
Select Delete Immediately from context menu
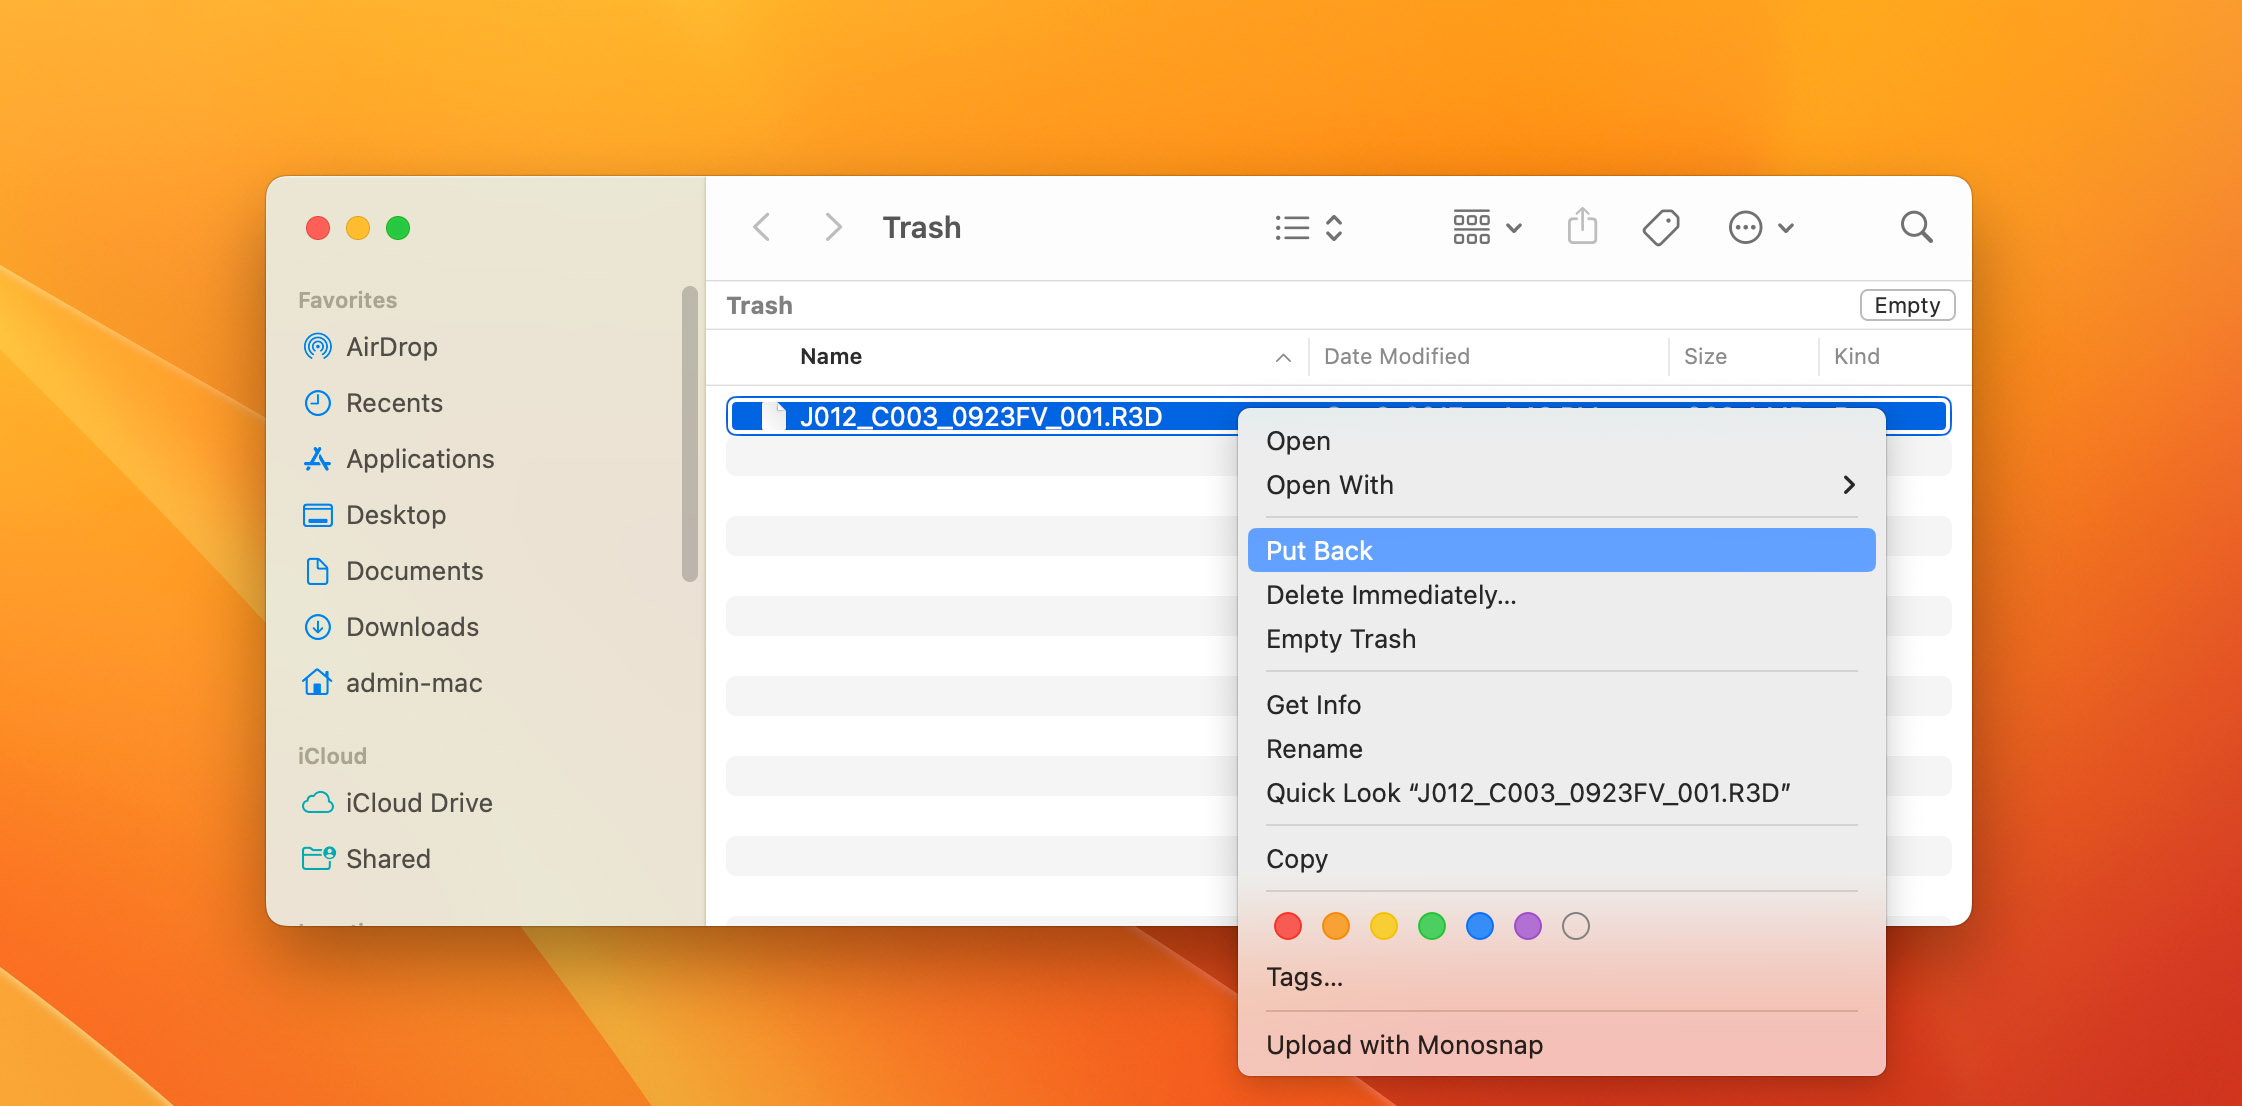pos(1391,594)
